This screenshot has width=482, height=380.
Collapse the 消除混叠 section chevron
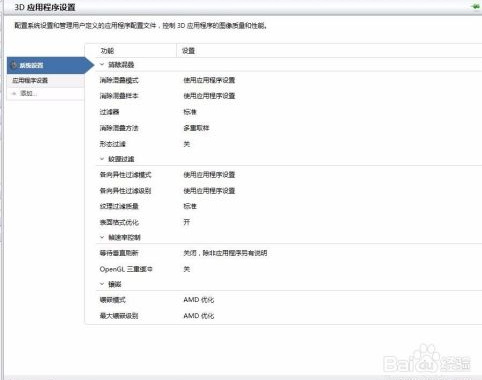102,65
